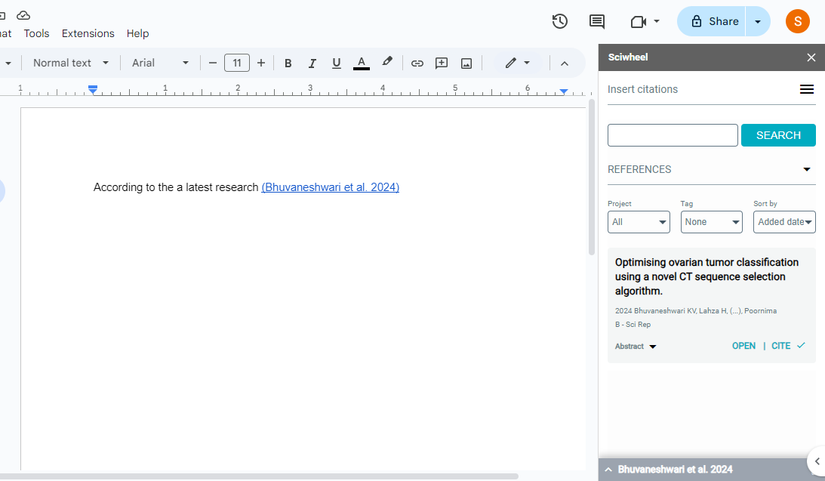
Task: Click the Bhuvaneshwari et al. 2024 citation link
Action: 330,187
